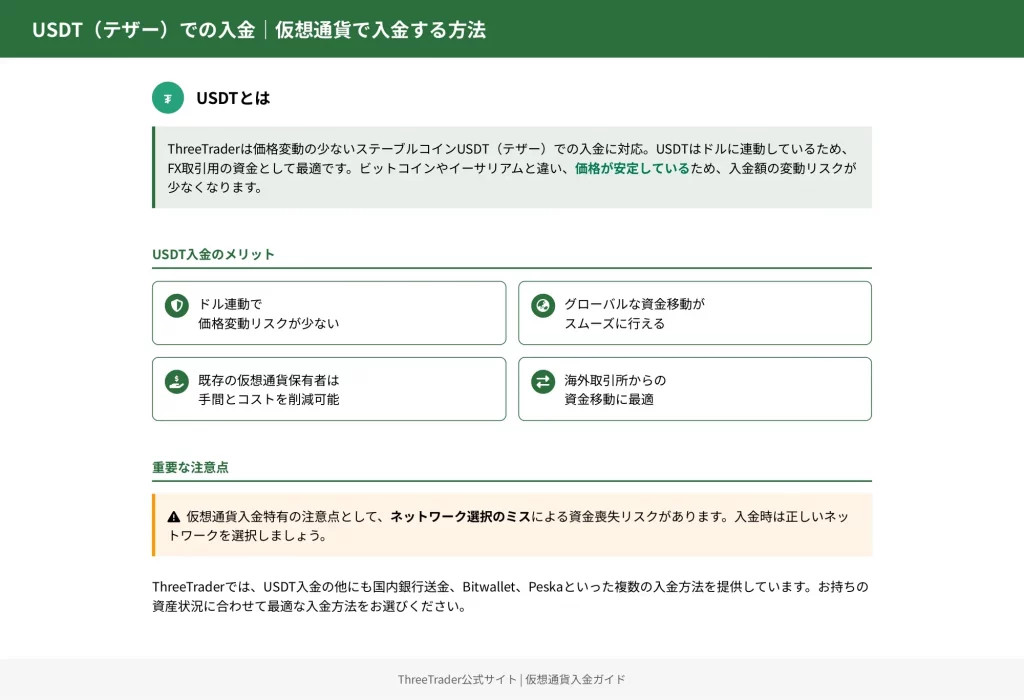The width and height of the screenshot is (1024, 700).
Task: Click the USDT入金のメリット section heading
Action: (213, 254)
